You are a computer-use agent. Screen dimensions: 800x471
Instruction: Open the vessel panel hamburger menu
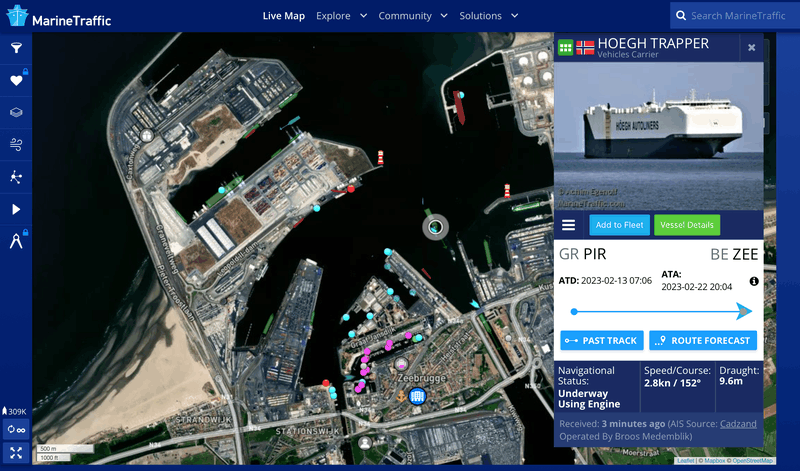click(x=568, y=225)
